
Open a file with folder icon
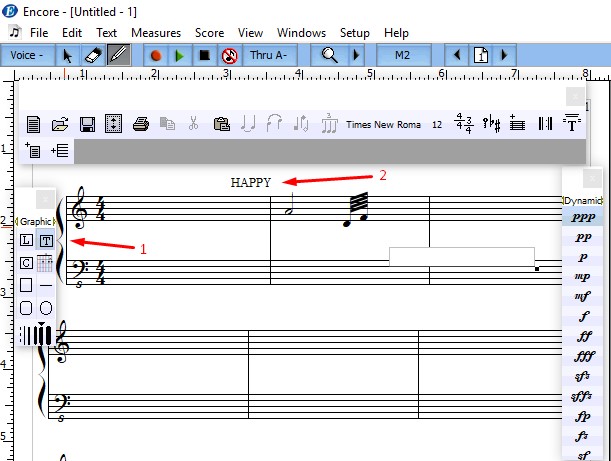[x=60, y=125]
